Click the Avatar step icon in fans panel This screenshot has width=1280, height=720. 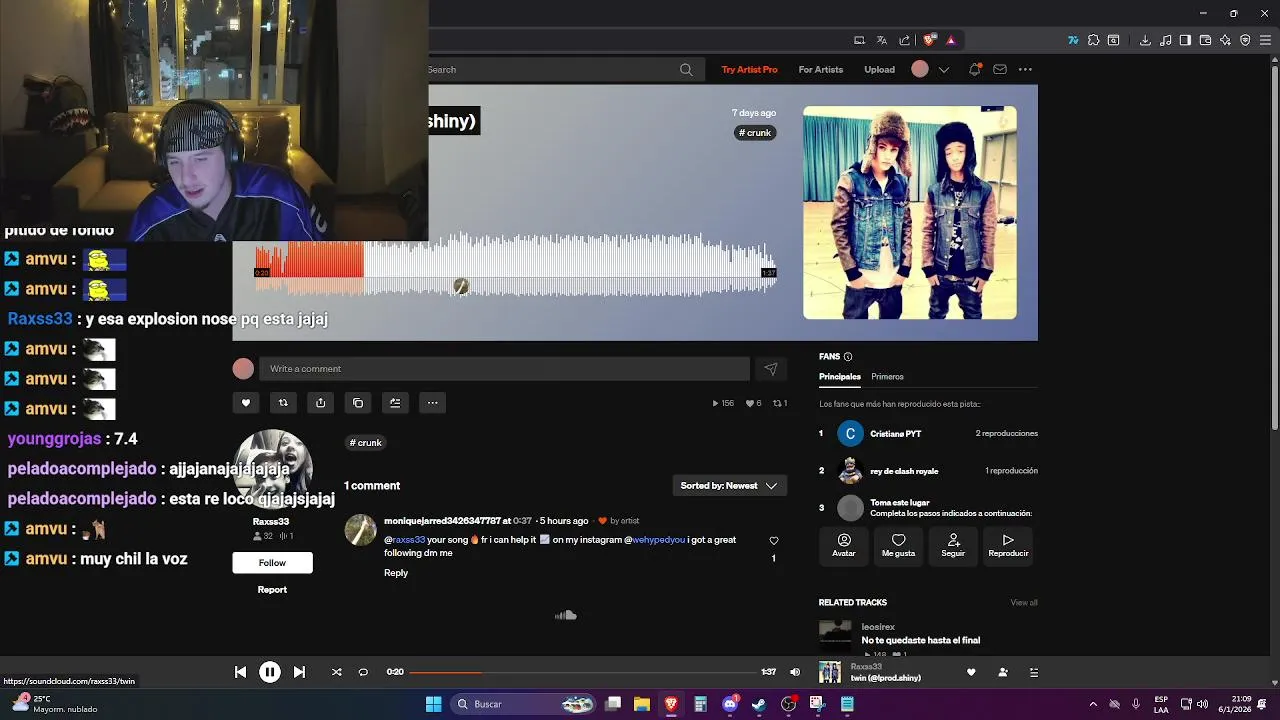pyautogui.click(x=844, y=545)
